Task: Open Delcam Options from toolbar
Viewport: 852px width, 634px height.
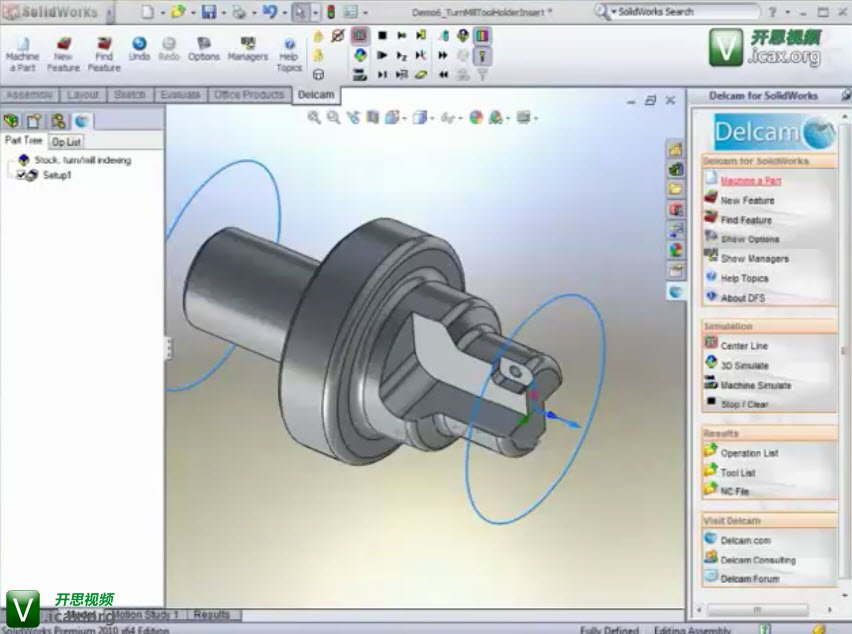Action: pos(204,49)
